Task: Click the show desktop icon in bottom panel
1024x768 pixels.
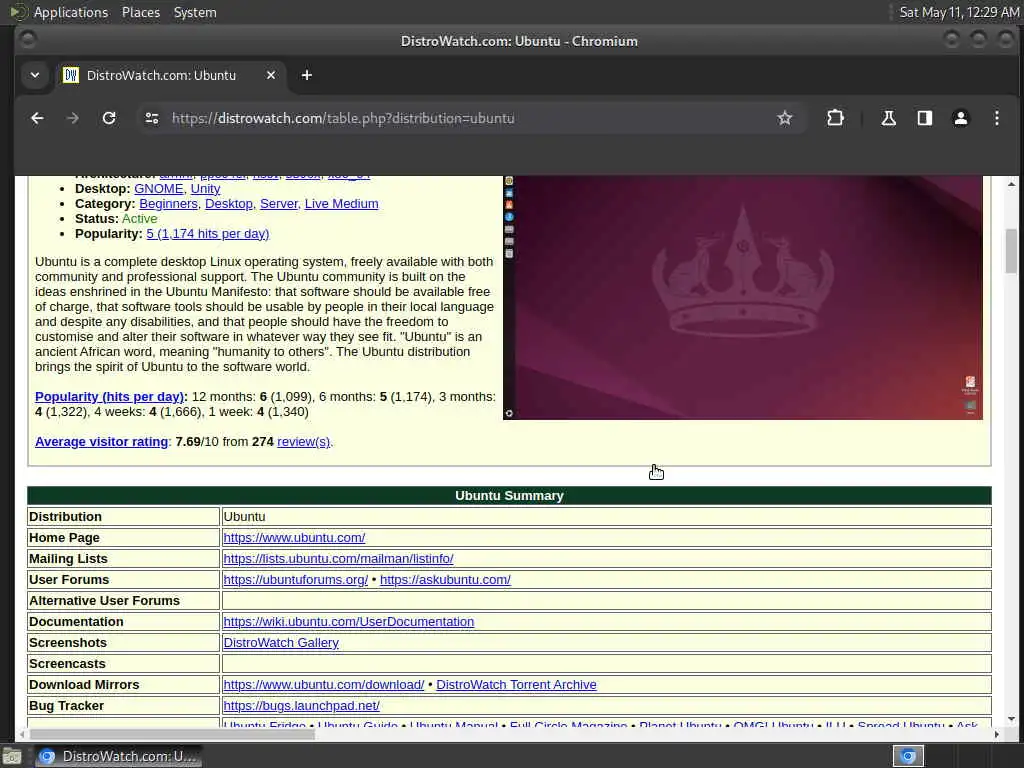Action: click(12, 756)
